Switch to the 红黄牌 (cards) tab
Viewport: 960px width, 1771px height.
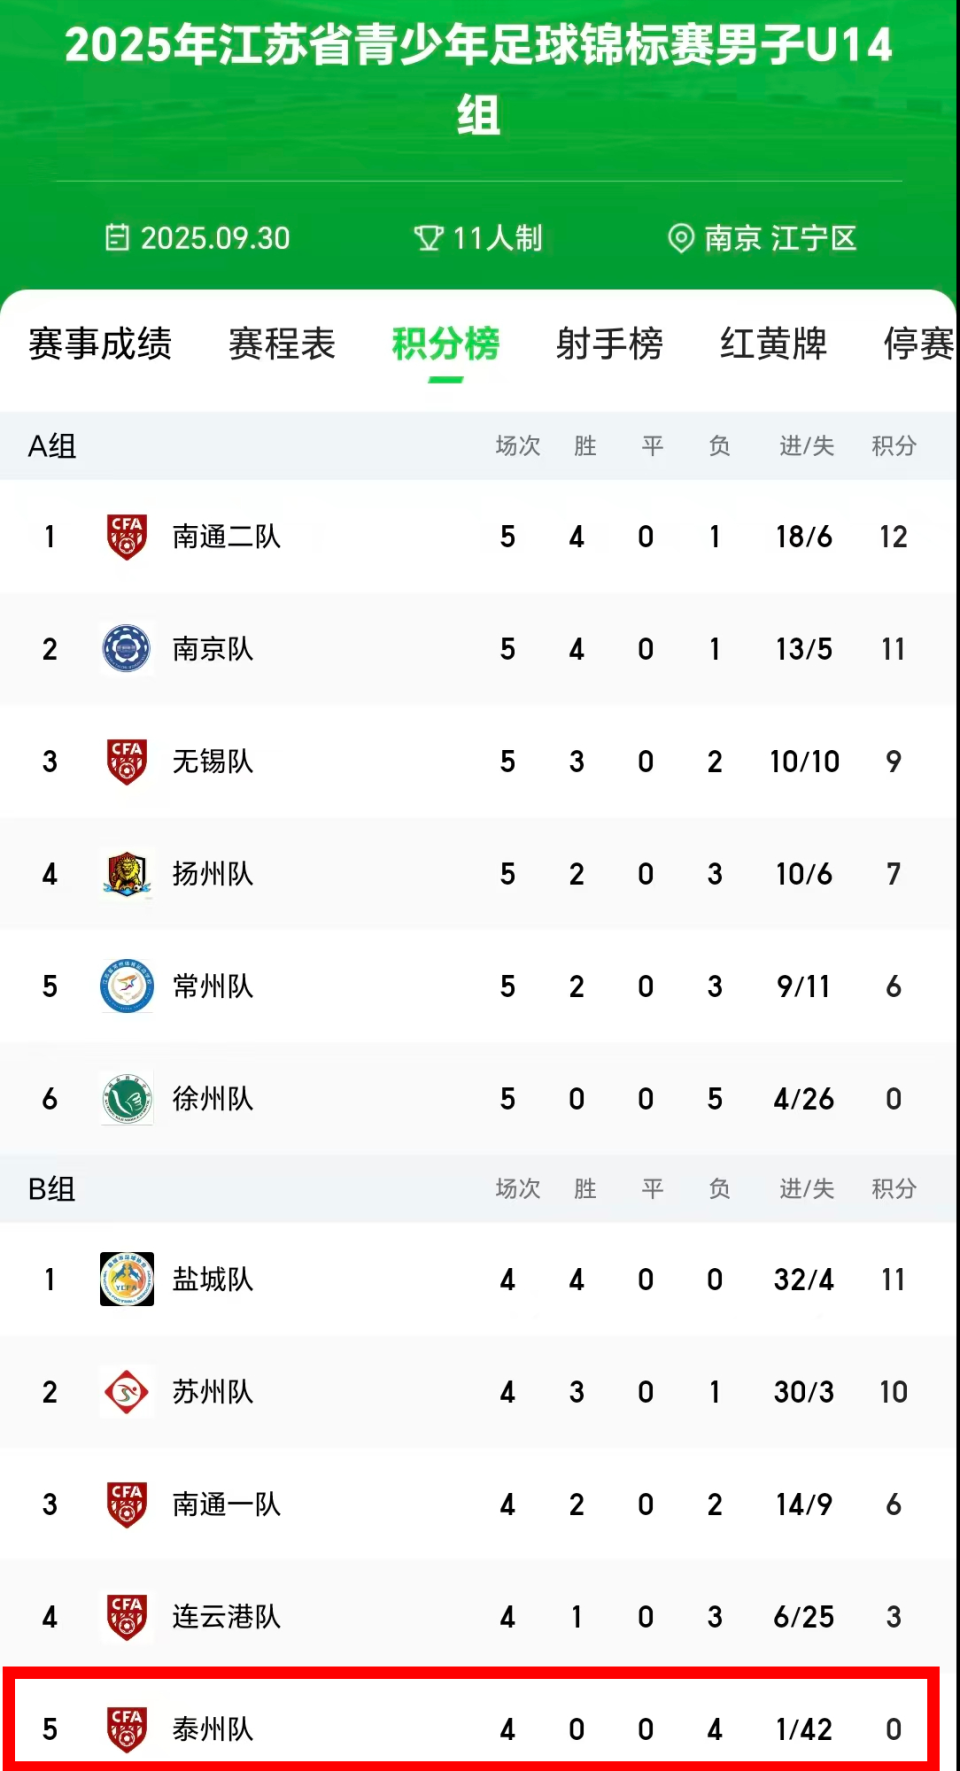click(x=774, y=344)
